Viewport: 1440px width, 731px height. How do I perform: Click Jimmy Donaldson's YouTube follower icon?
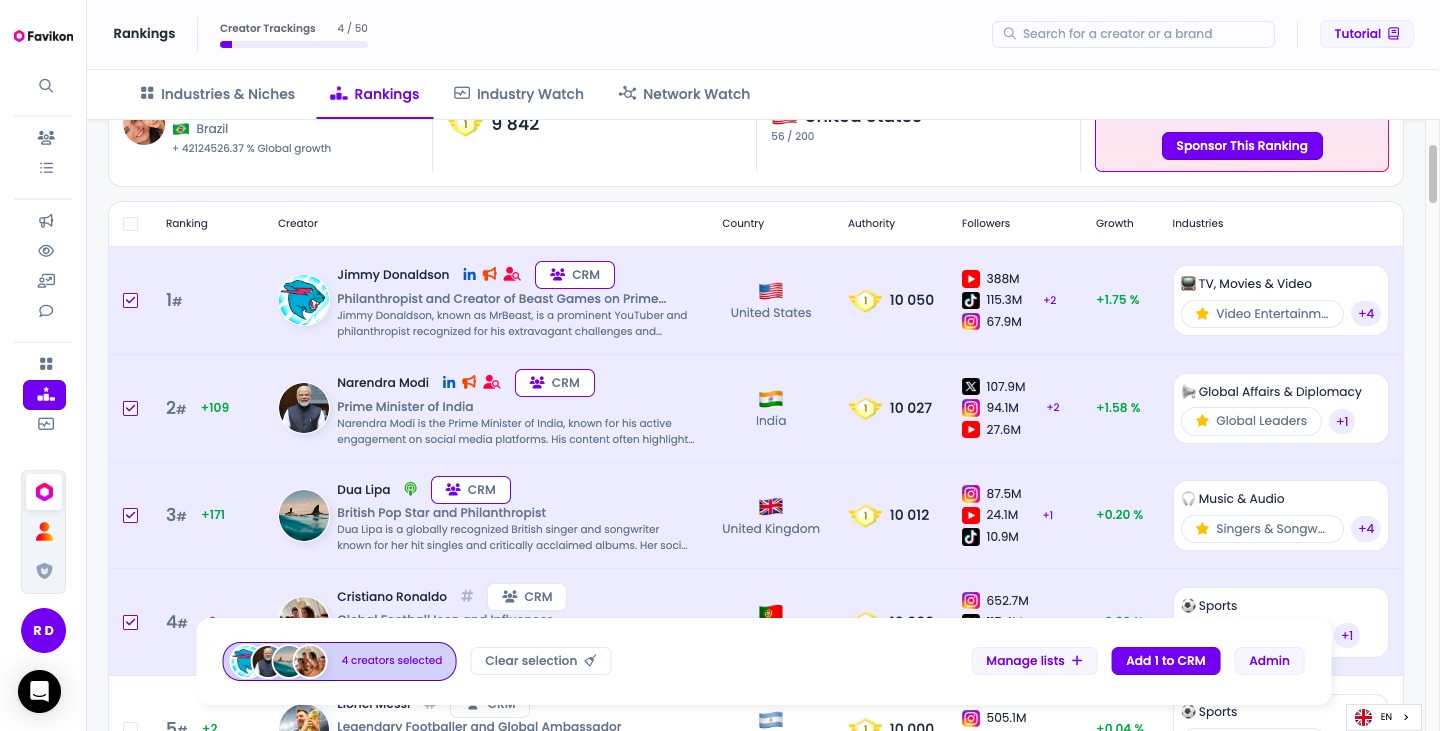(x=970, y=279)
